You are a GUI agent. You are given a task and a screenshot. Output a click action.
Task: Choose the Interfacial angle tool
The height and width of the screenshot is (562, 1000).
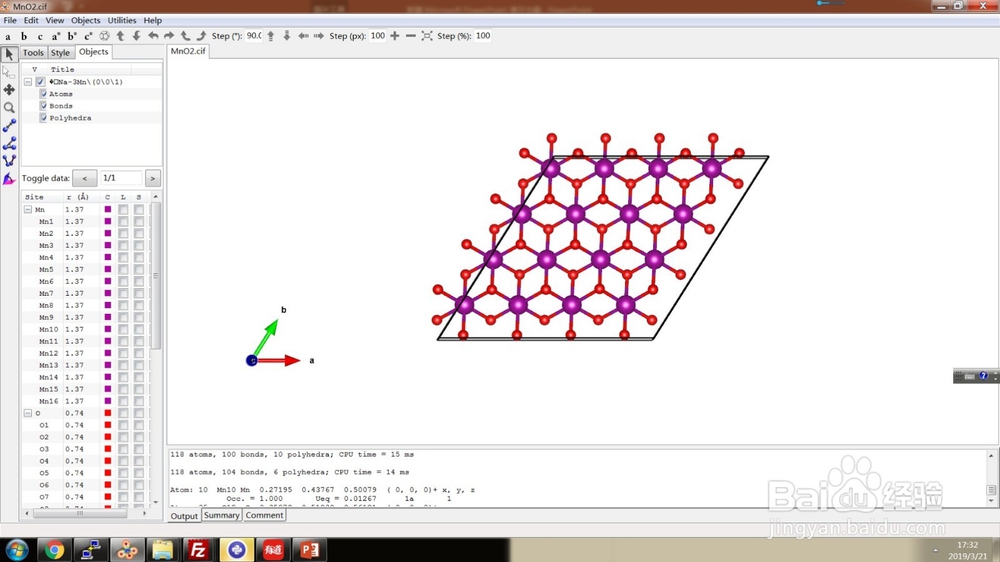(9, 179)
